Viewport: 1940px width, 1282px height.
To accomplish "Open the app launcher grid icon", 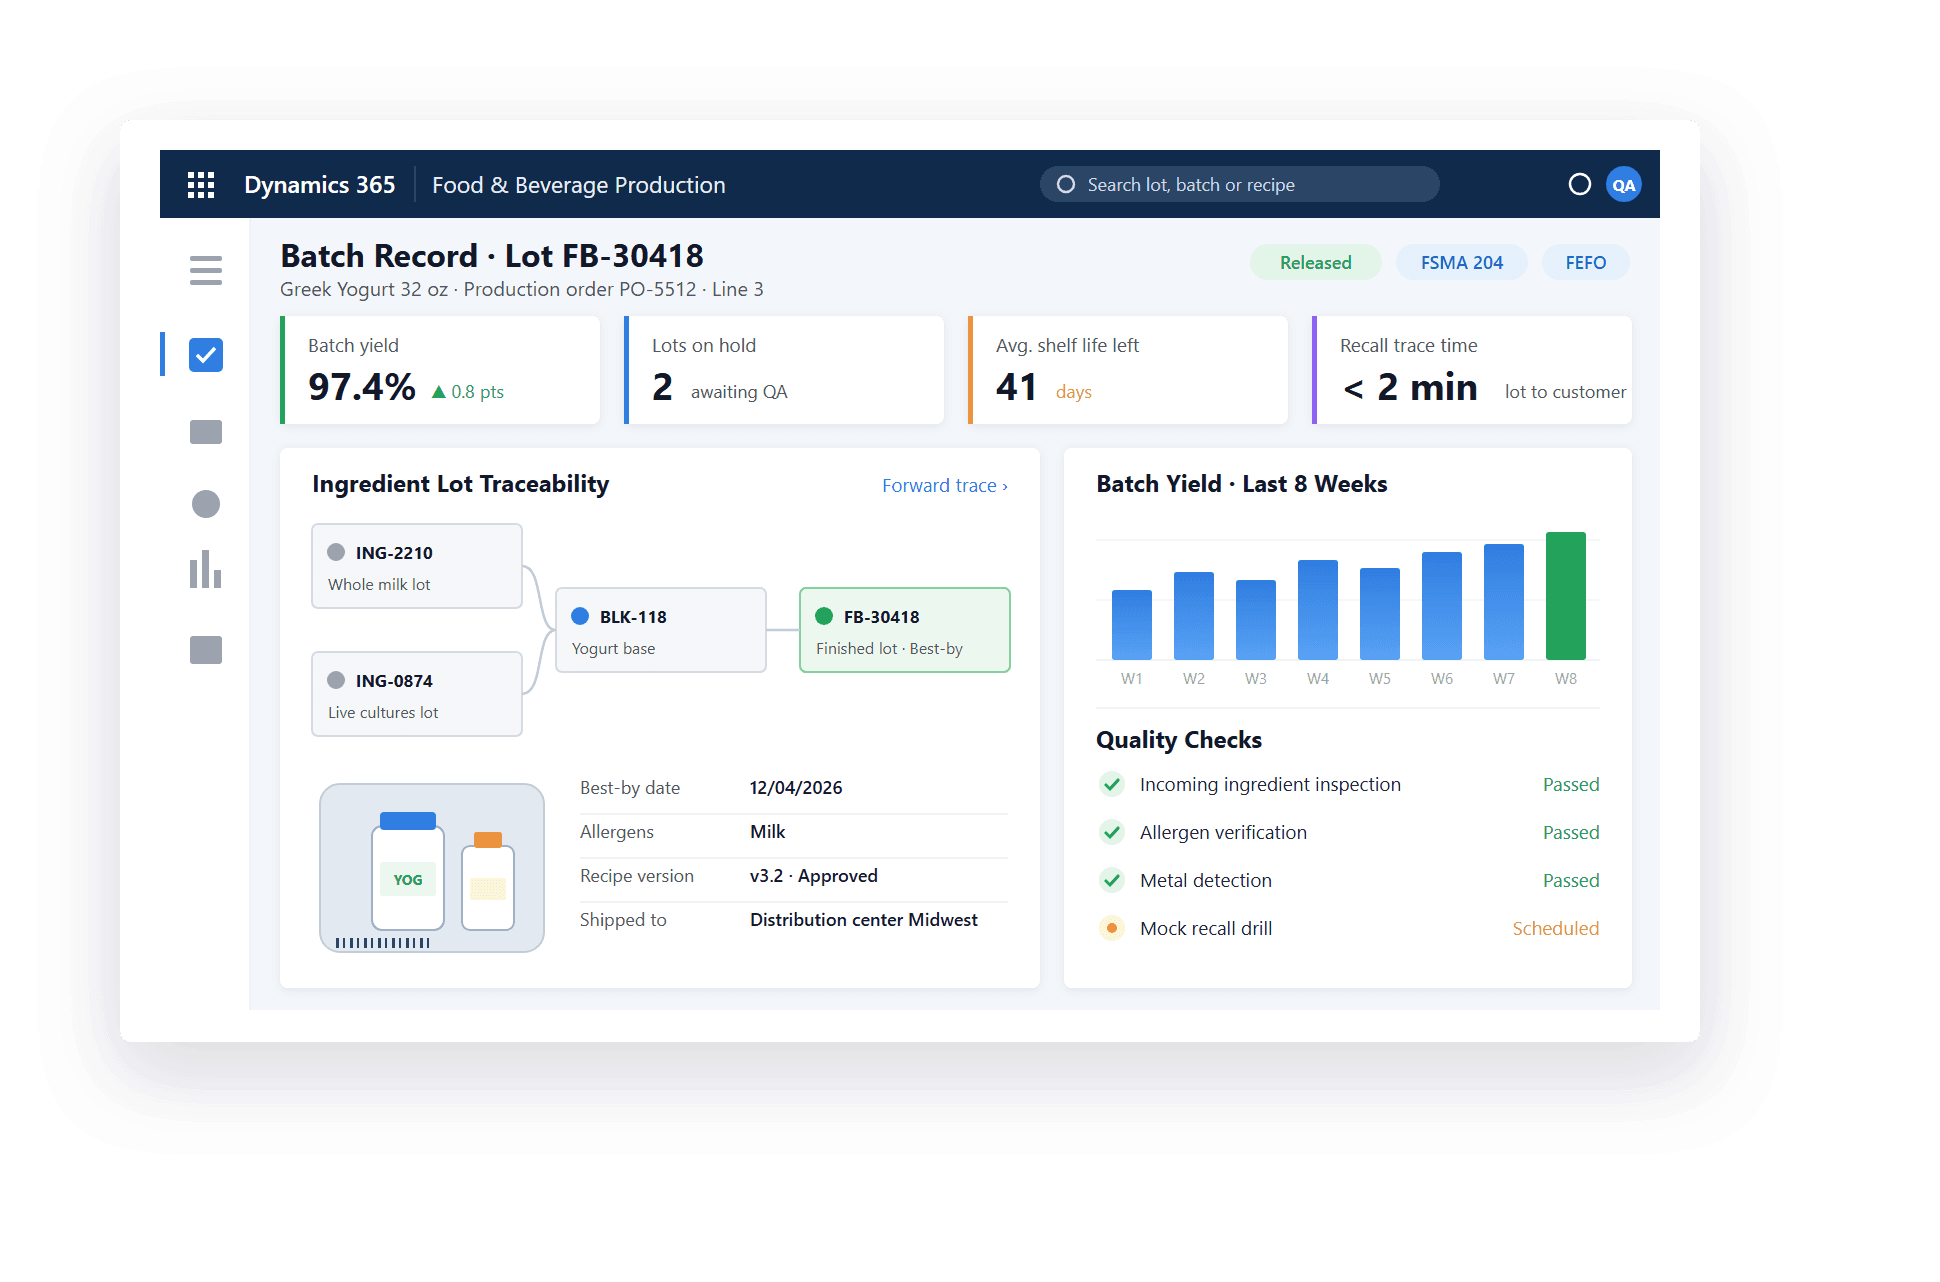I will point(201,185).
